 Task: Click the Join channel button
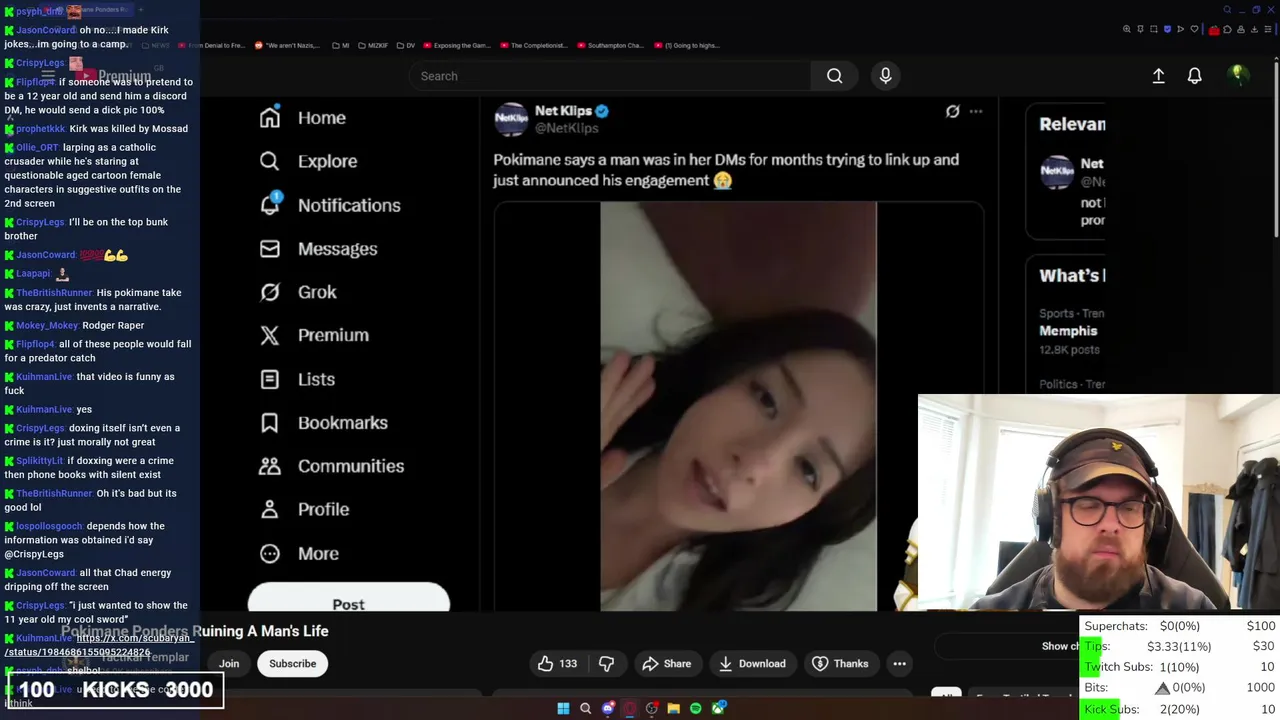pos(229,663)
